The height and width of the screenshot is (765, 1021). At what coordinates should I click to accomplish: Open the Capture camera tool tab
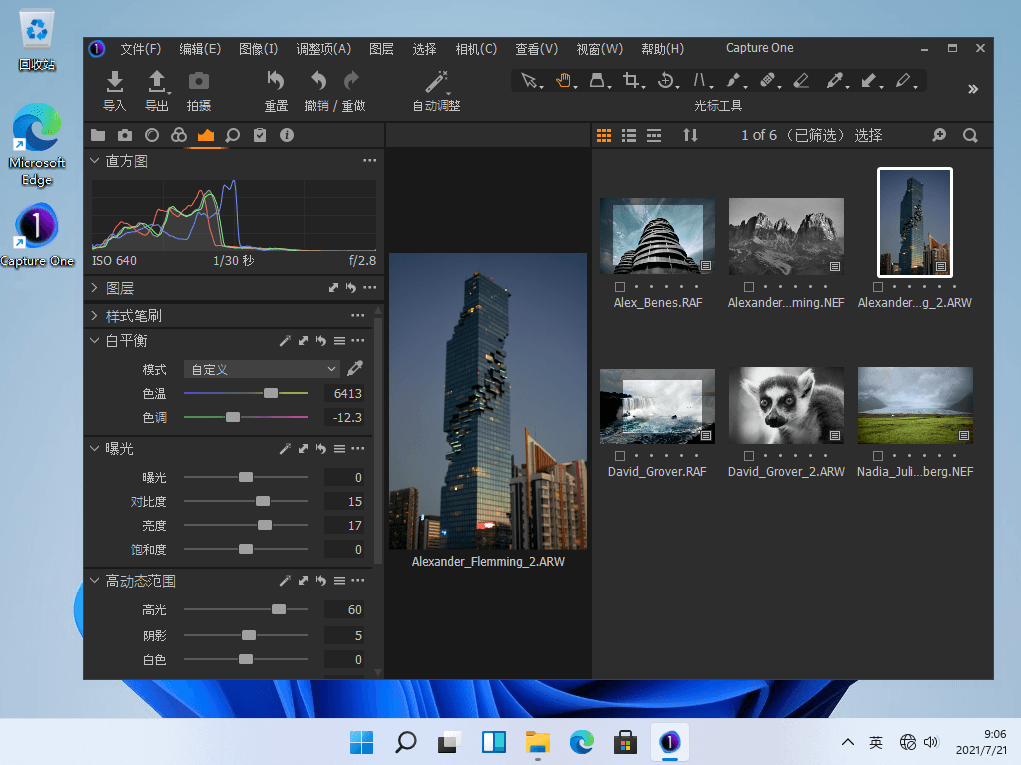click(x=125, y=135)
